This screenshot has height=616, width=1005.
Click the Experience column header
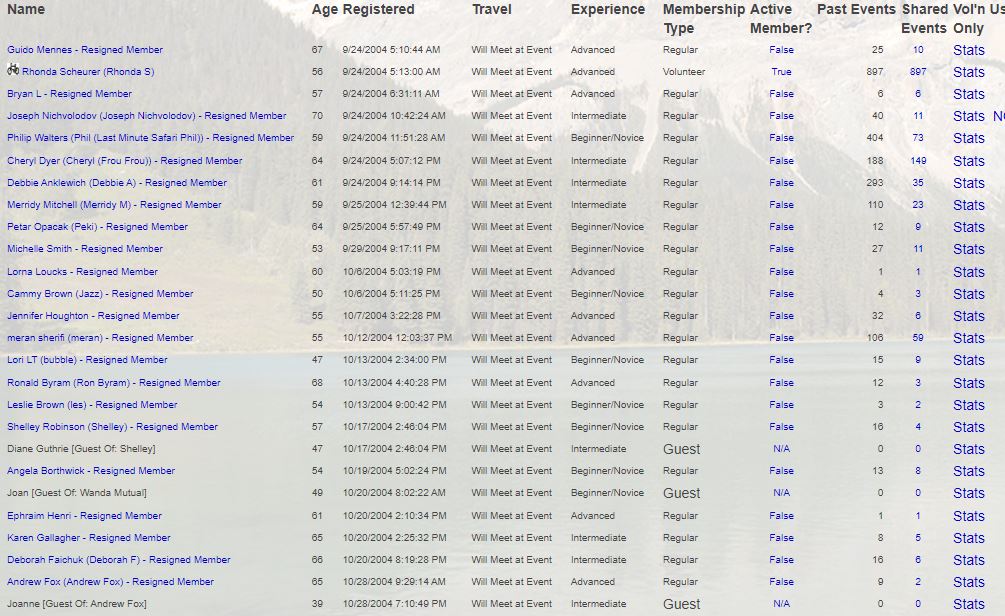point(608,10)
